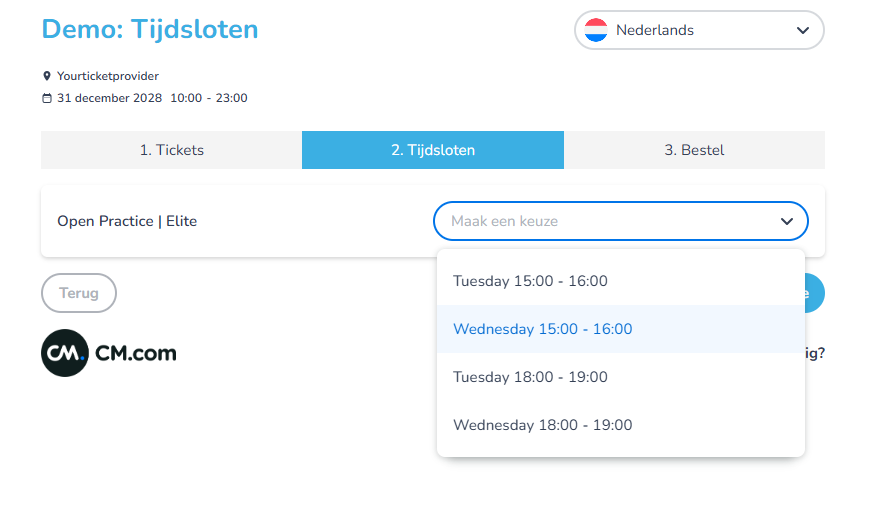889x528 pixels.
Task: Open the Nederlands language selector
Action: point(698,30)
